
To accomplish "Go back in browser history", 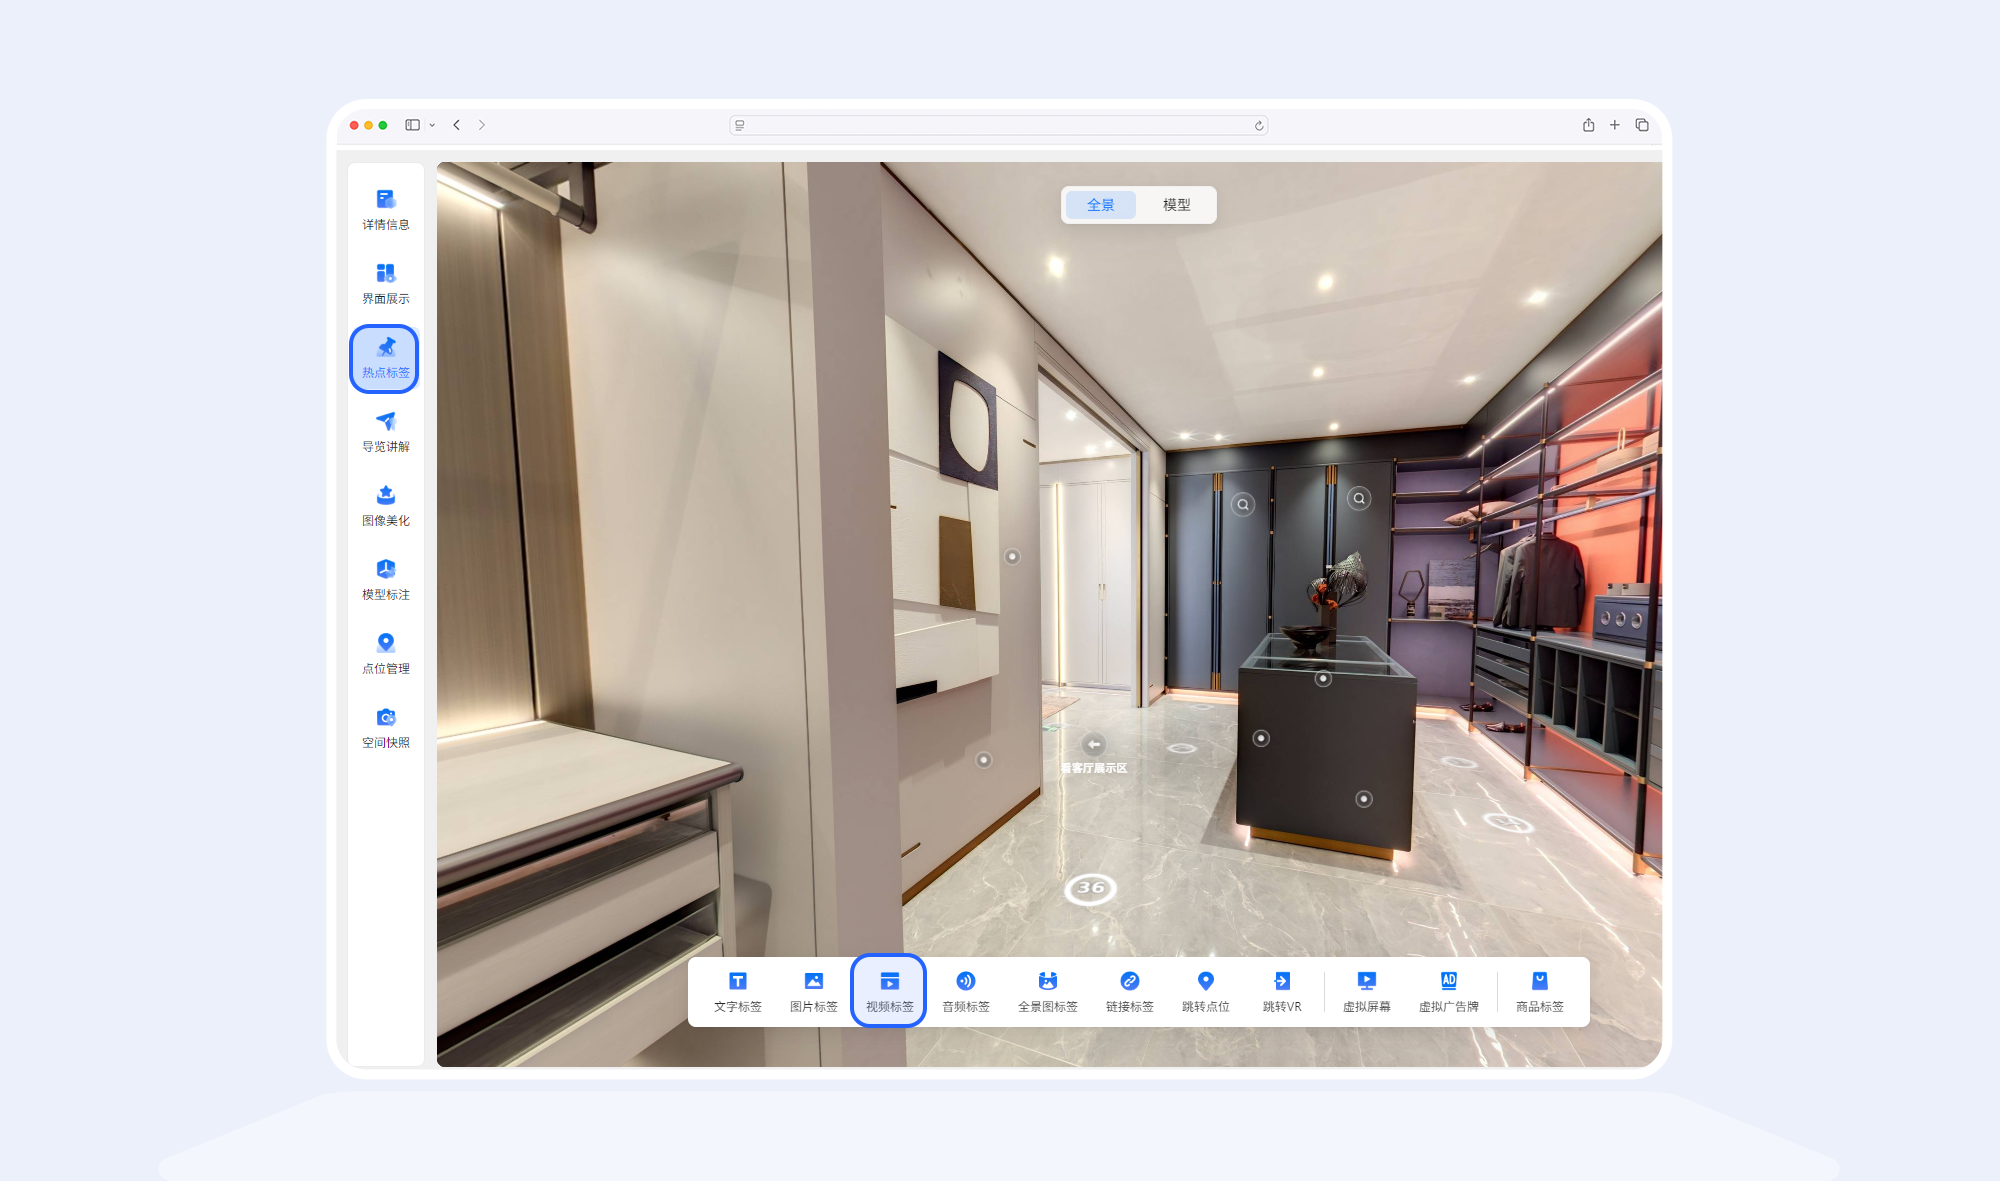I will click(x=457, y=125).
